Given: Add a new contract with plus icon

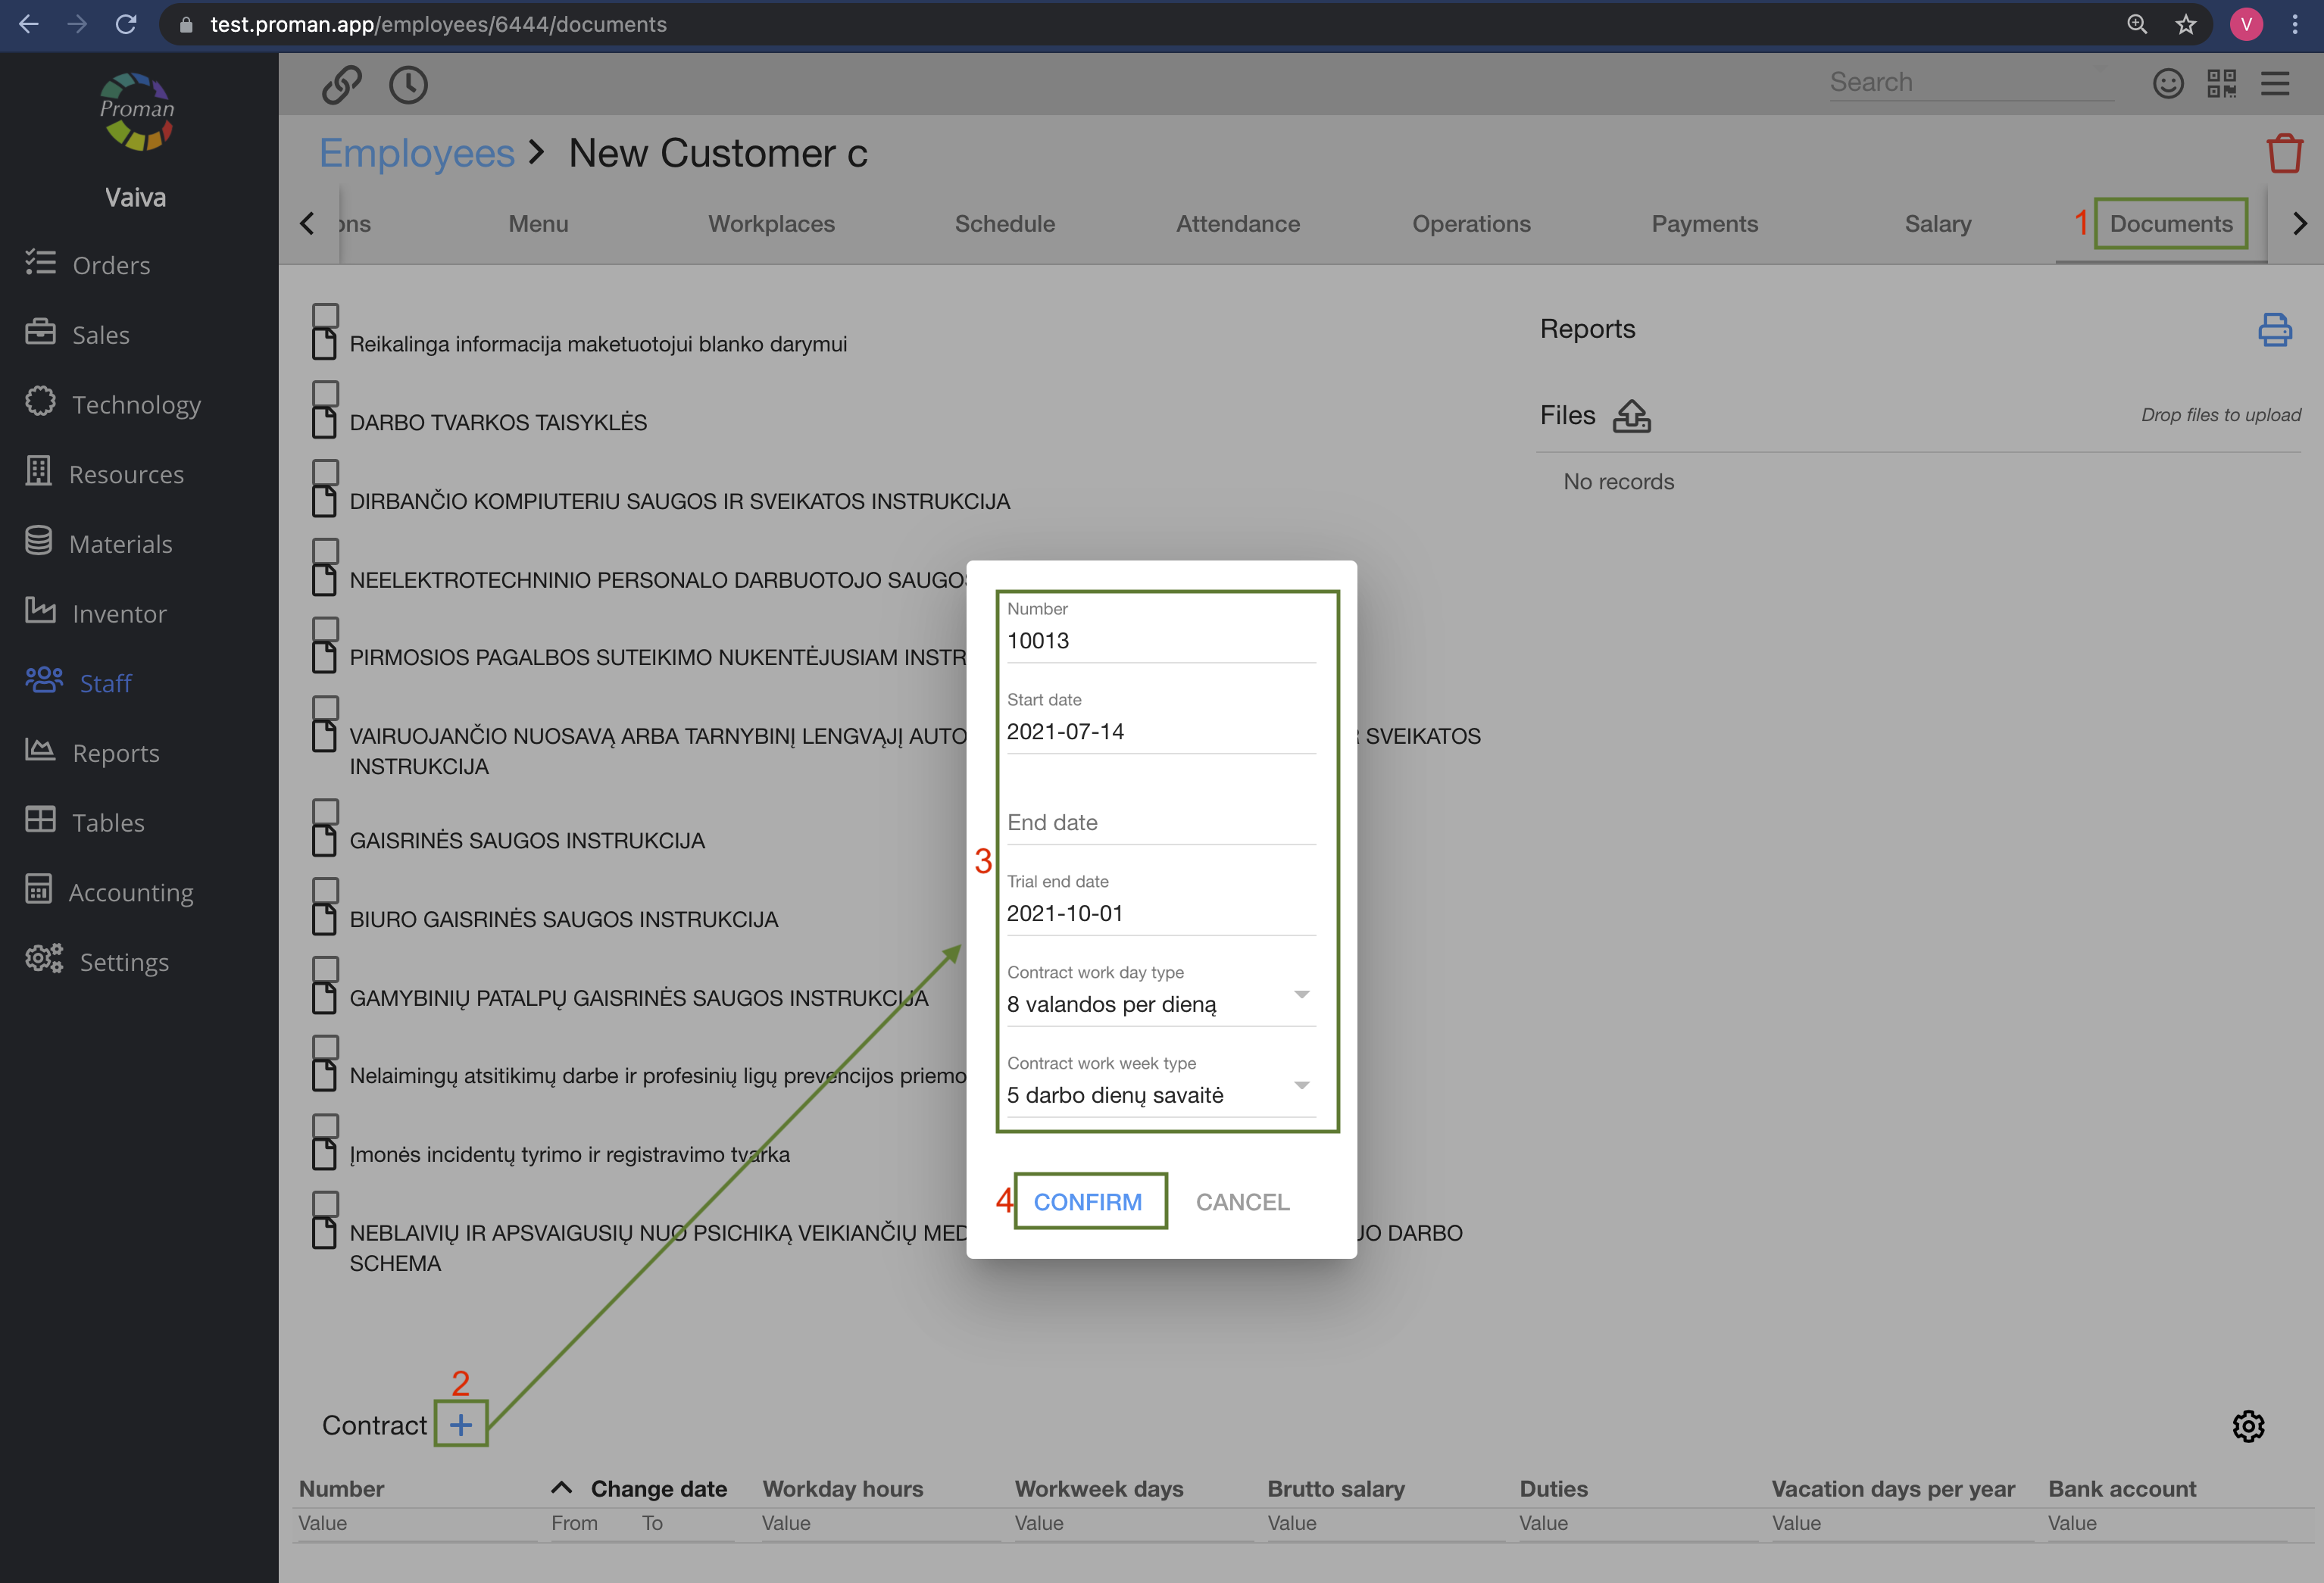Looking at the screenshot, I should pyautogui.click(x=461, y=1424).
